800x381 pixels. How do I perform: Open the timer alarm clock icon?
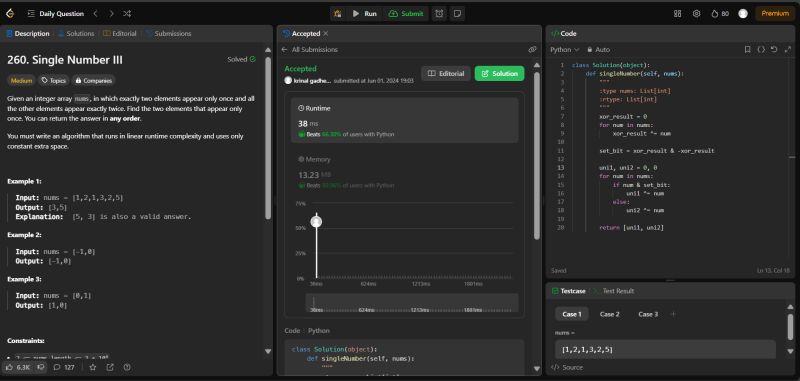pos(439,14)
